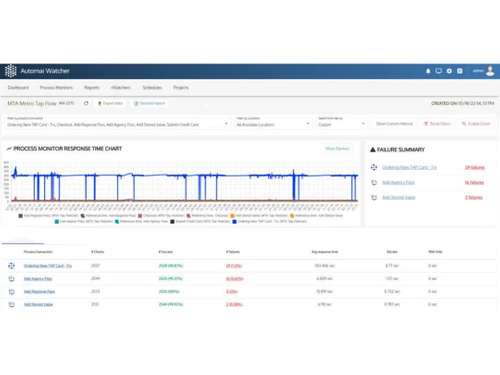
Task: Open the Watchers menu item
Action: coord(121,88)
